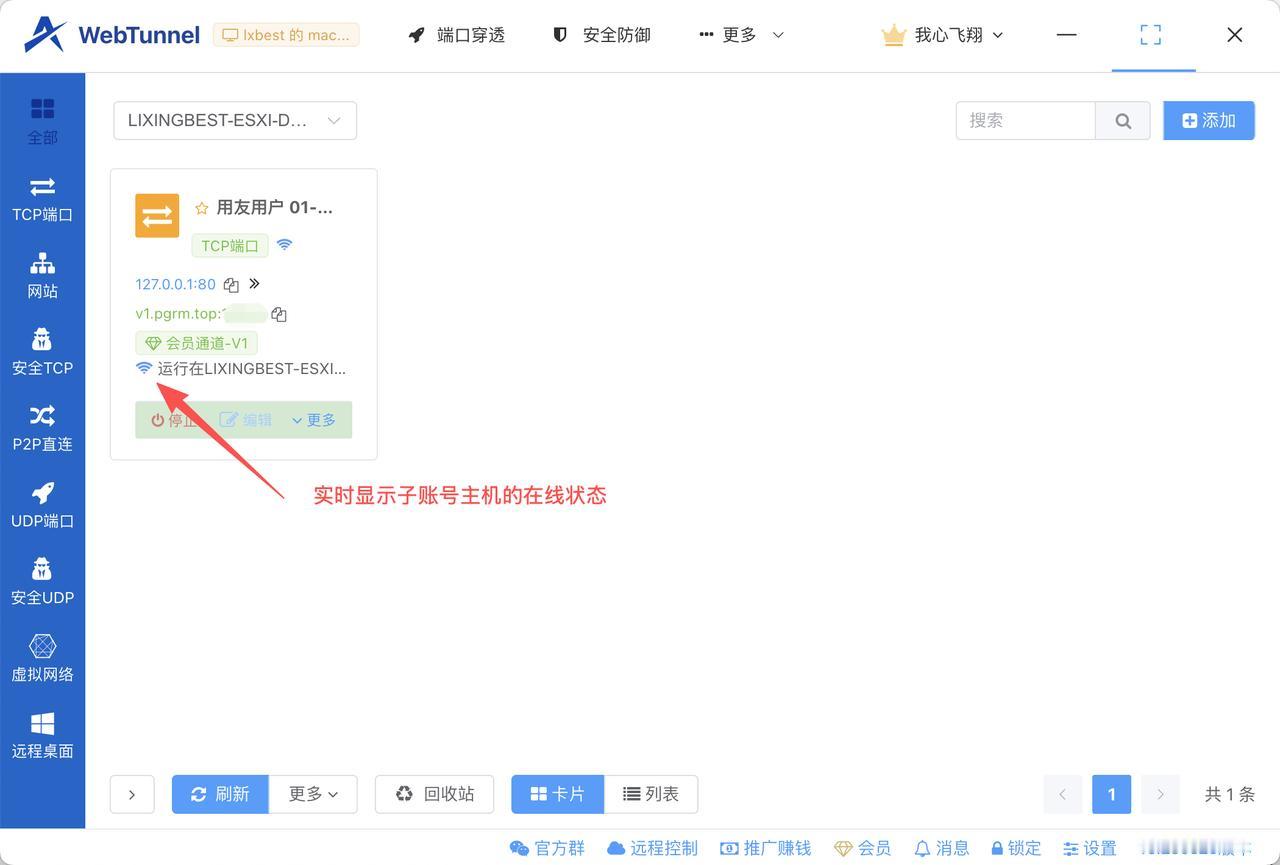Select page 1 in pagination

(x=1111, y=794)
